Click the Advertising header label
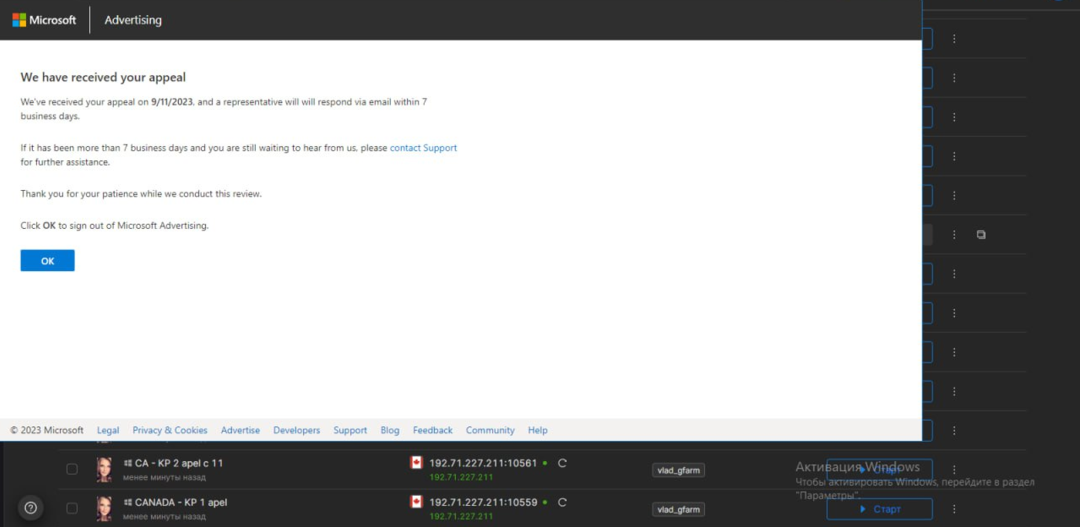Screen dimensions: 1080x527 (133, 20)
